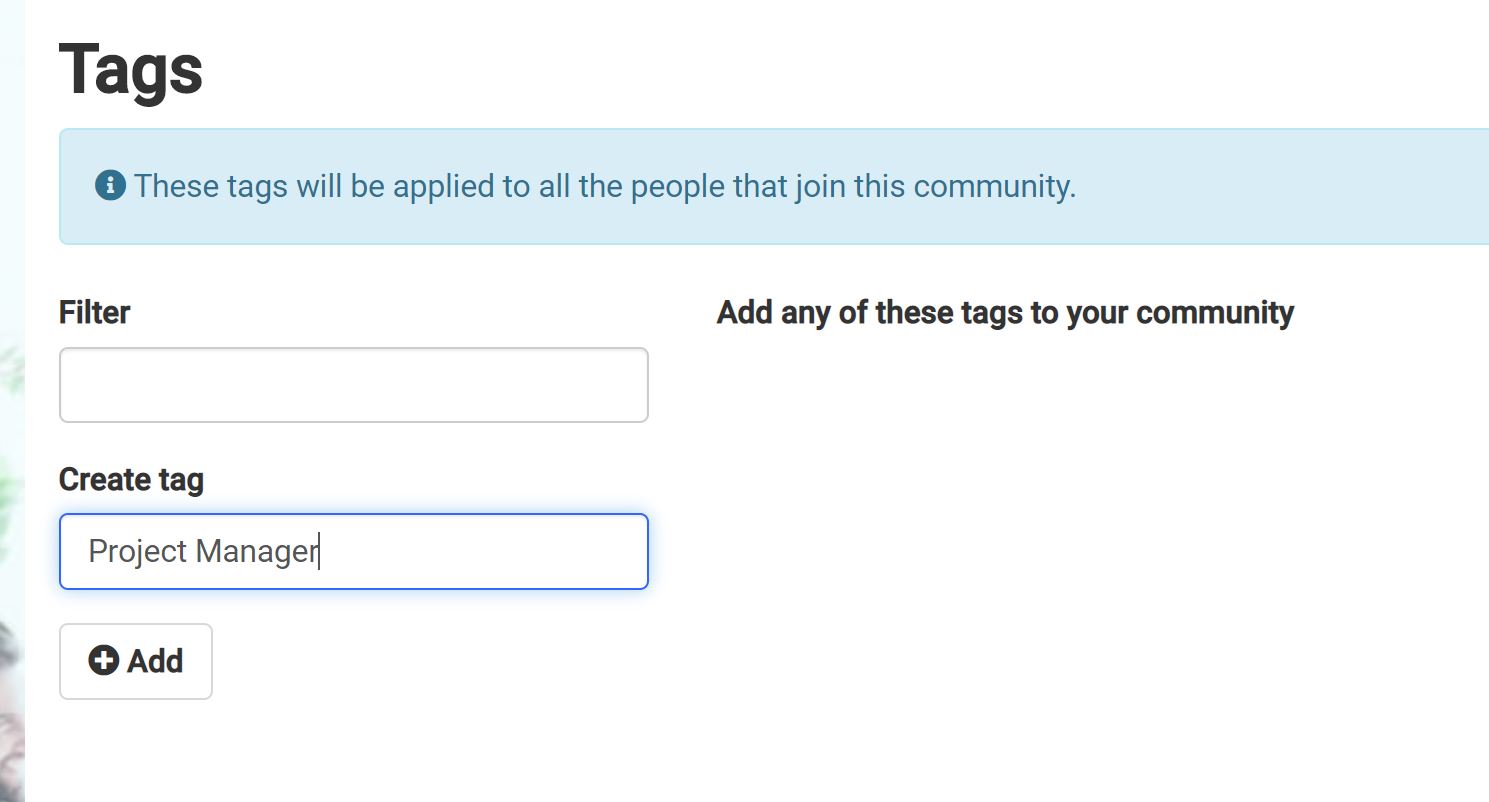Click the 'Project Manager' text in field

click(203, 551)
